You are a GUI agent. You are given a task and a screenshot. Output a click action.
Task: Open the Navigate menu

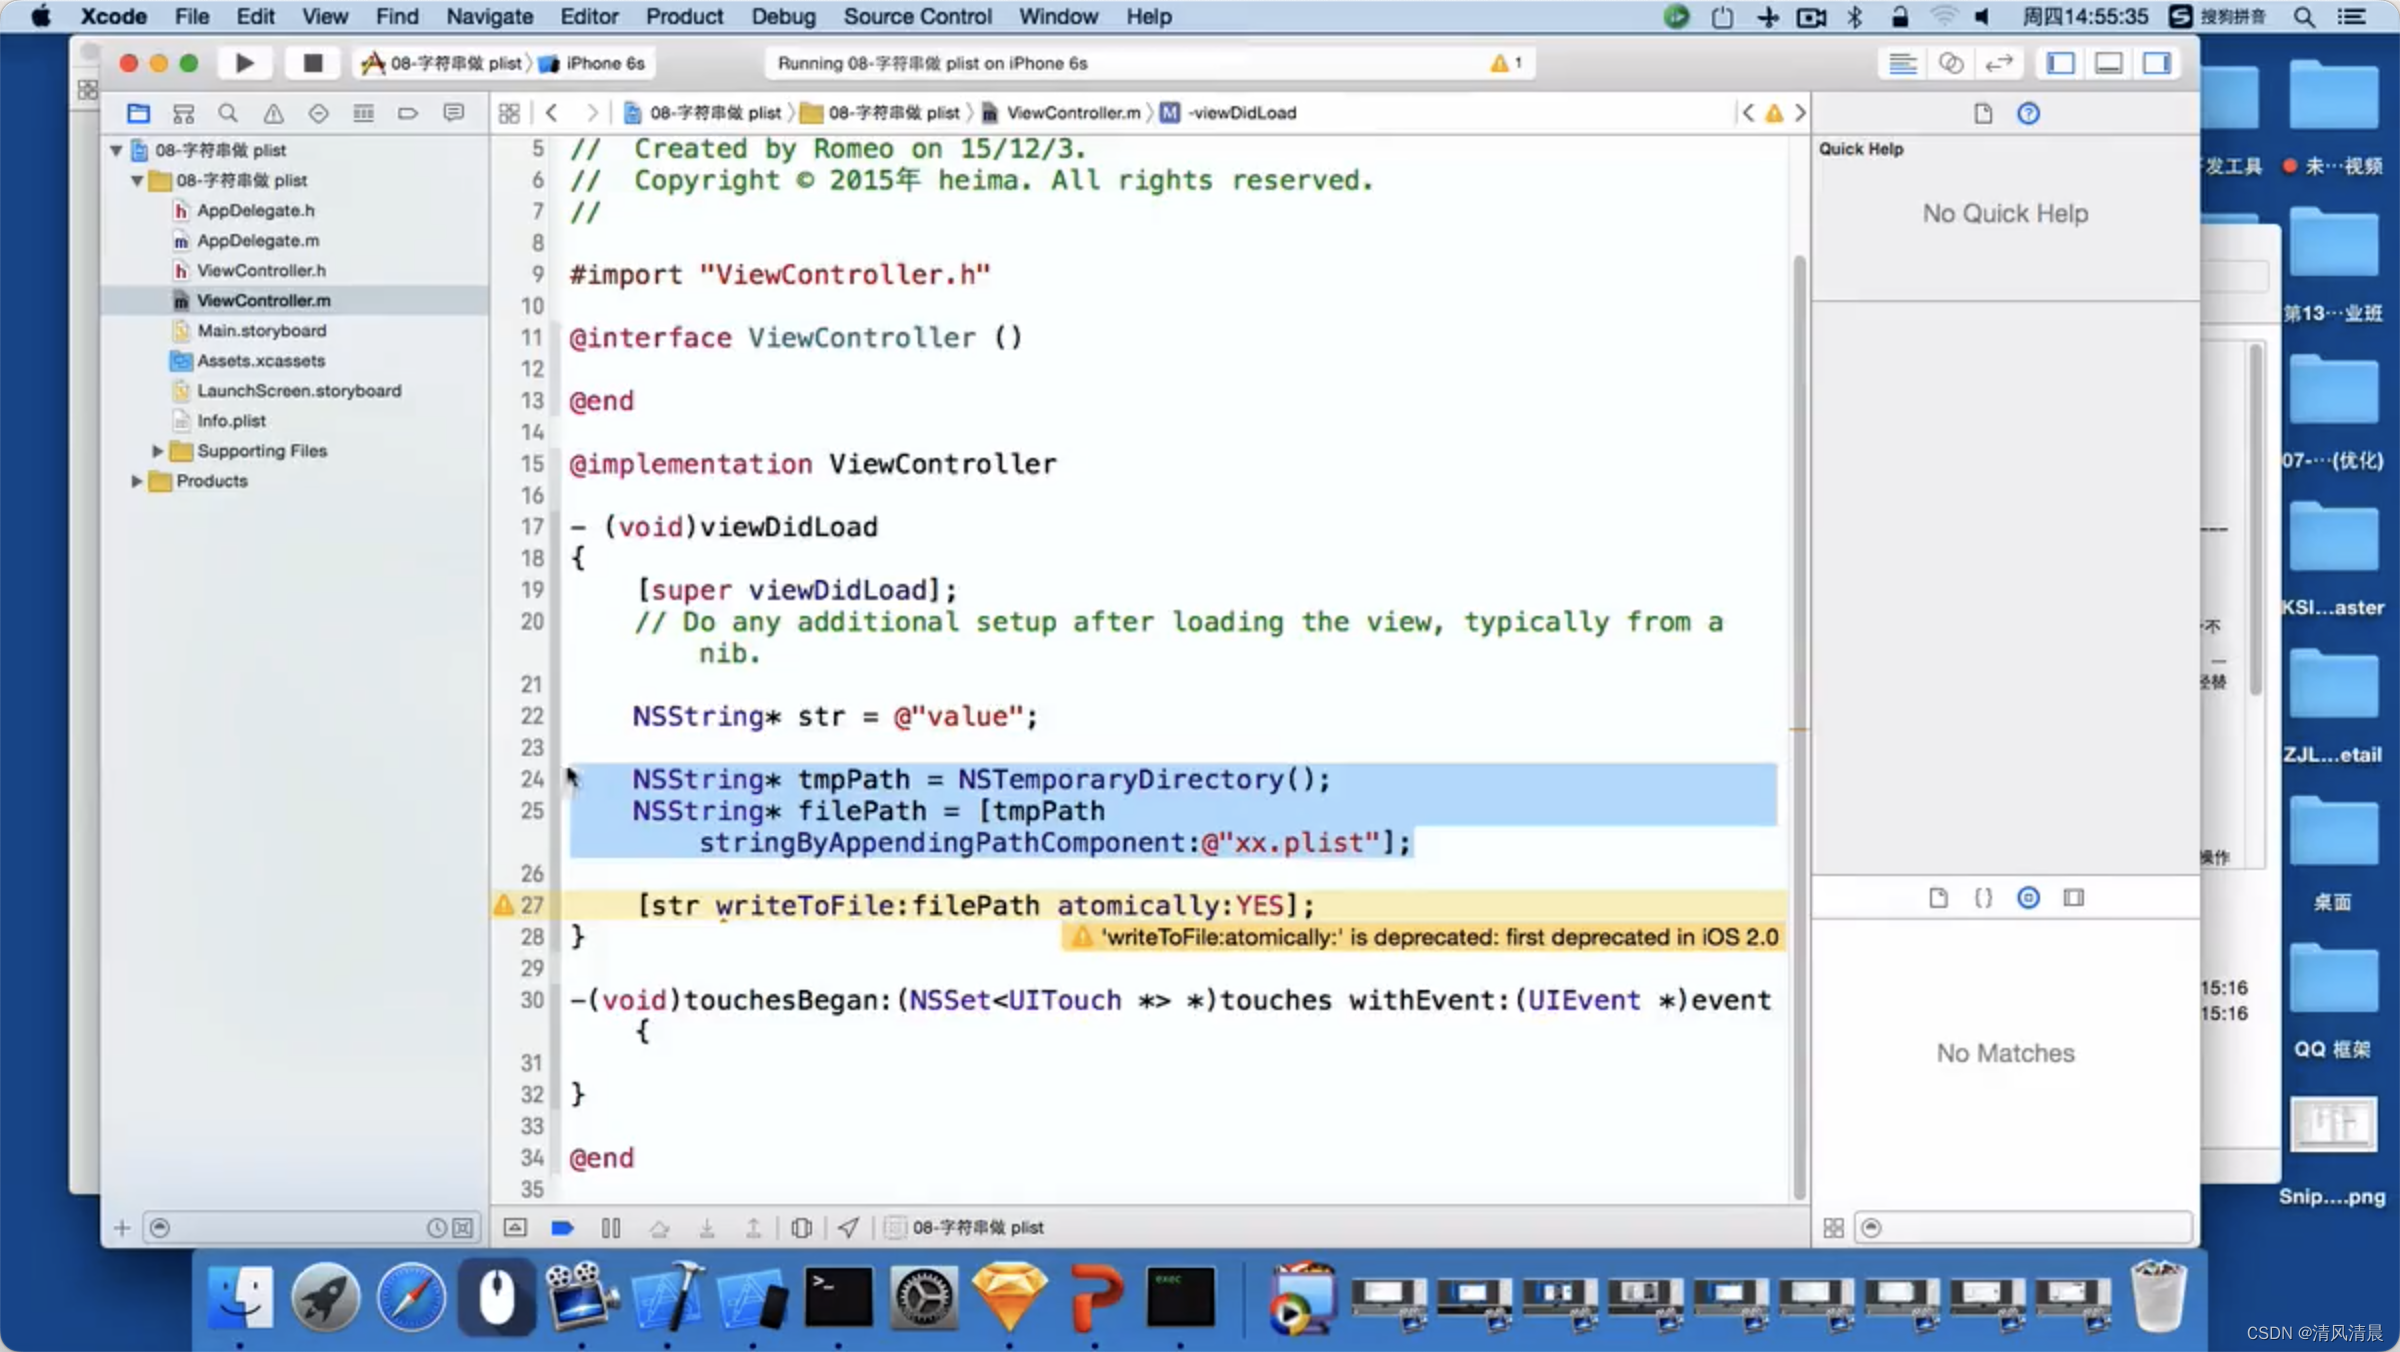489,16
